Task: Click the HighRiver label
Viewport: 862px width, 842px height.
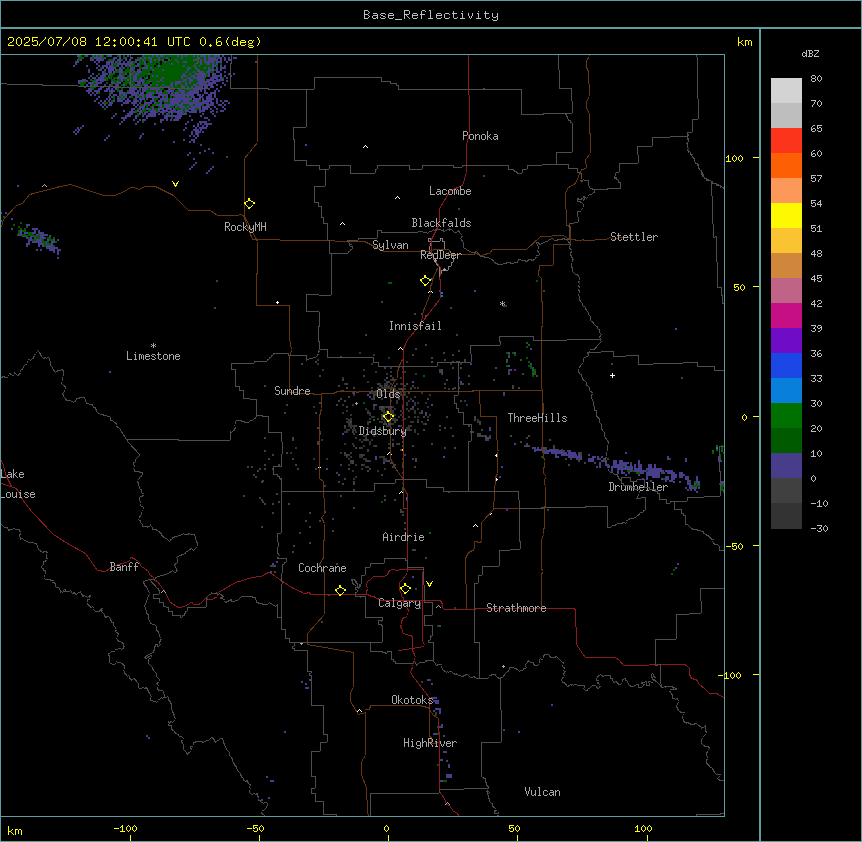Action: pyautogui.click(x=430, y=743)
